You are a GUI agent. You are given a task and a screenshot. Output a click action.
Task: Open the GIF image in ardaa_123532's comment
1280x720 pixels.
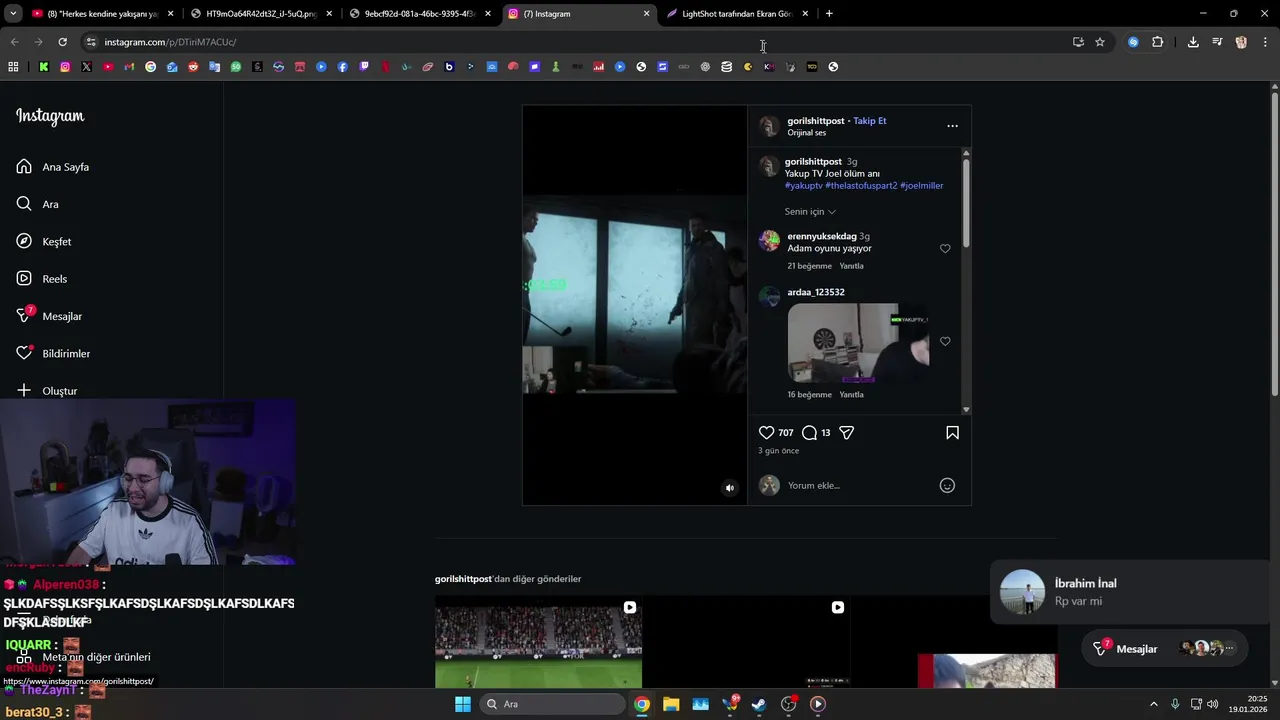point(858,343)
